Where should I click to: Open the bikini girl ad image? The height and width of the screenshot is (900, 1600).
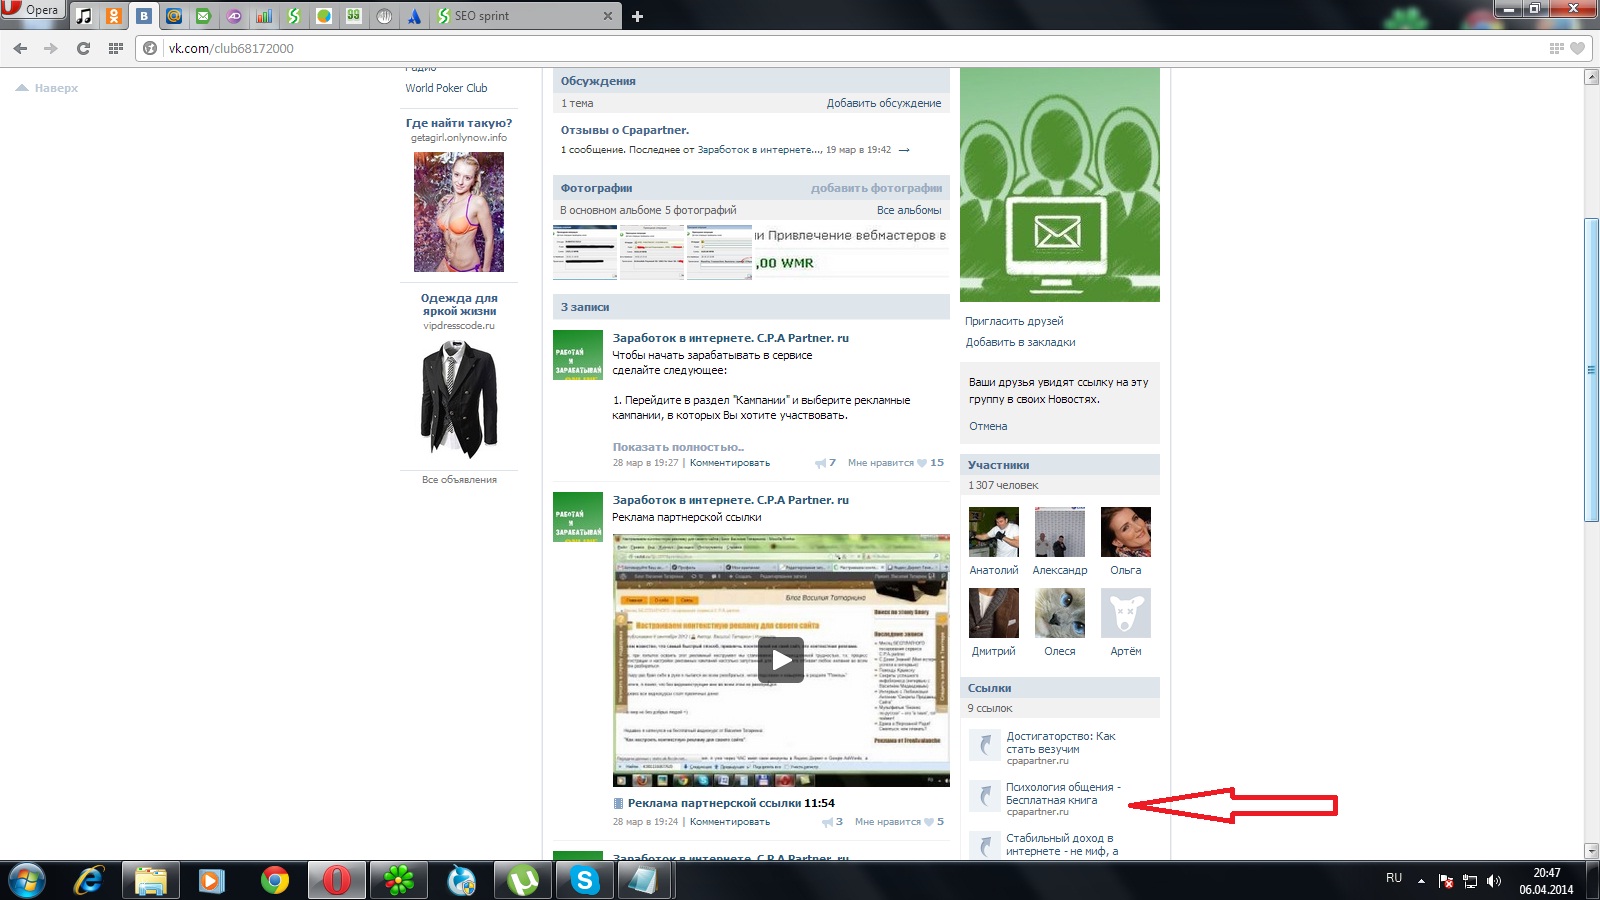click(459, 212)
